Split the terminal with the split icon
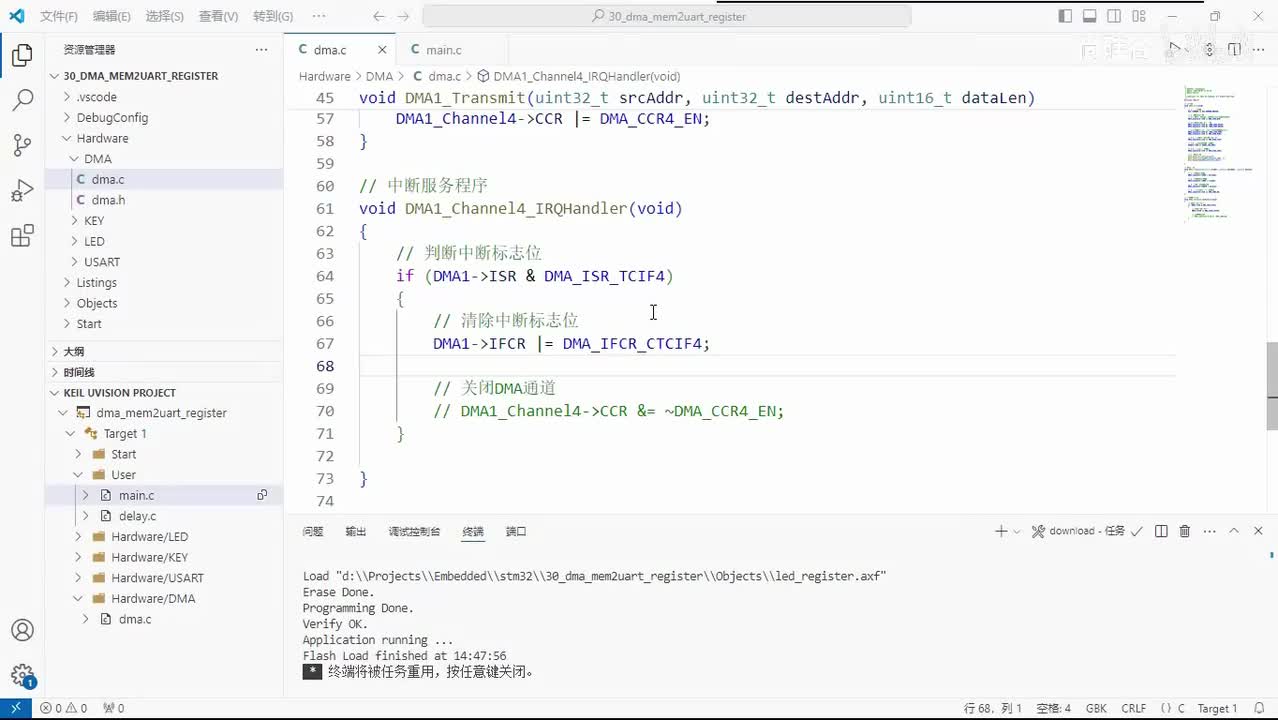The image size is (1278, 720). (1161, 531)
